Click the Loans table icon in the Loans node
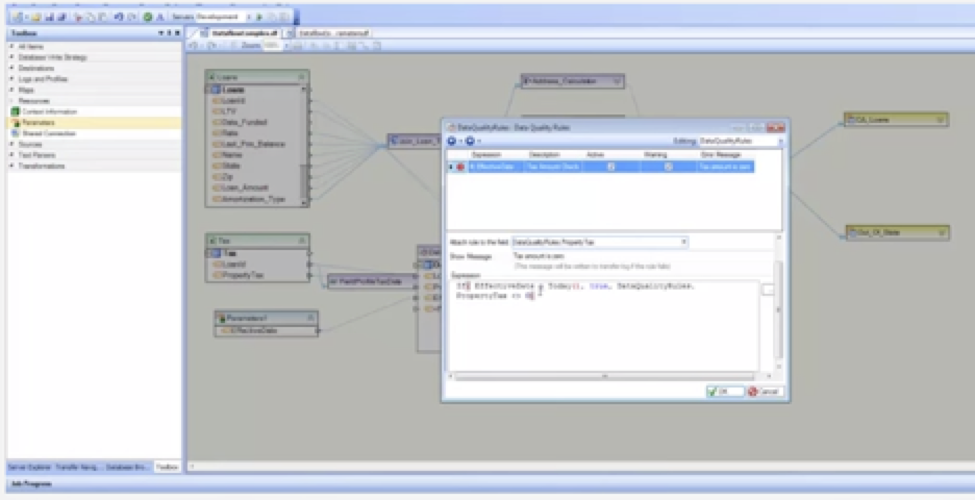Screen dimensions: 975x500 point(214,90)
